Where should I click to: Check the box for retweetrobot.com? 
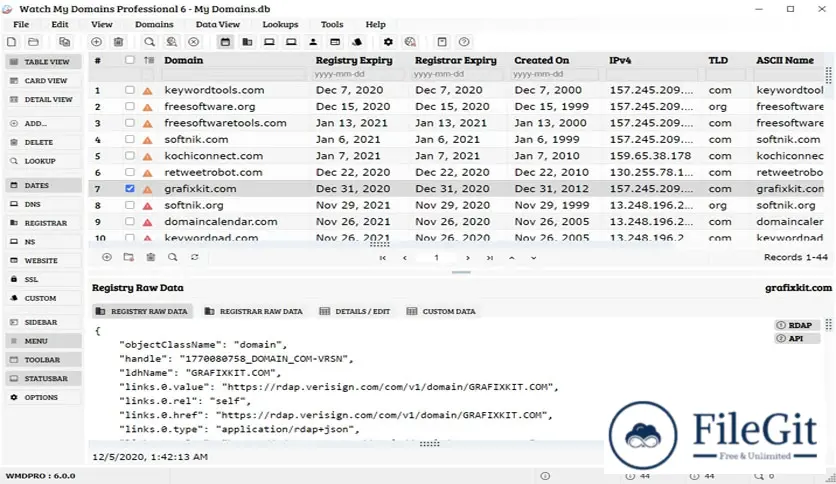130,172
